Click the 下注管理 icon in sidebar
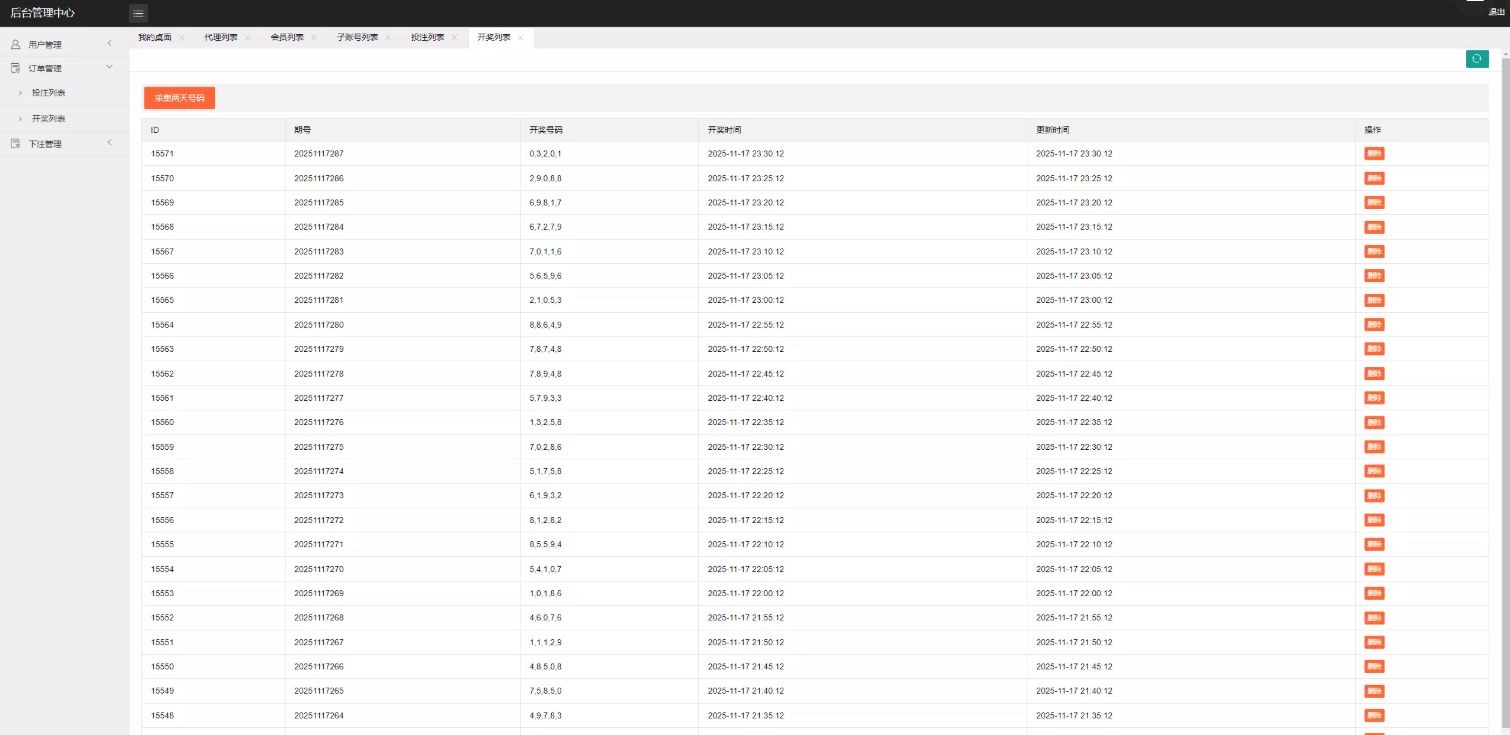This screenshot has height=735, width=1510. (15, 143)
